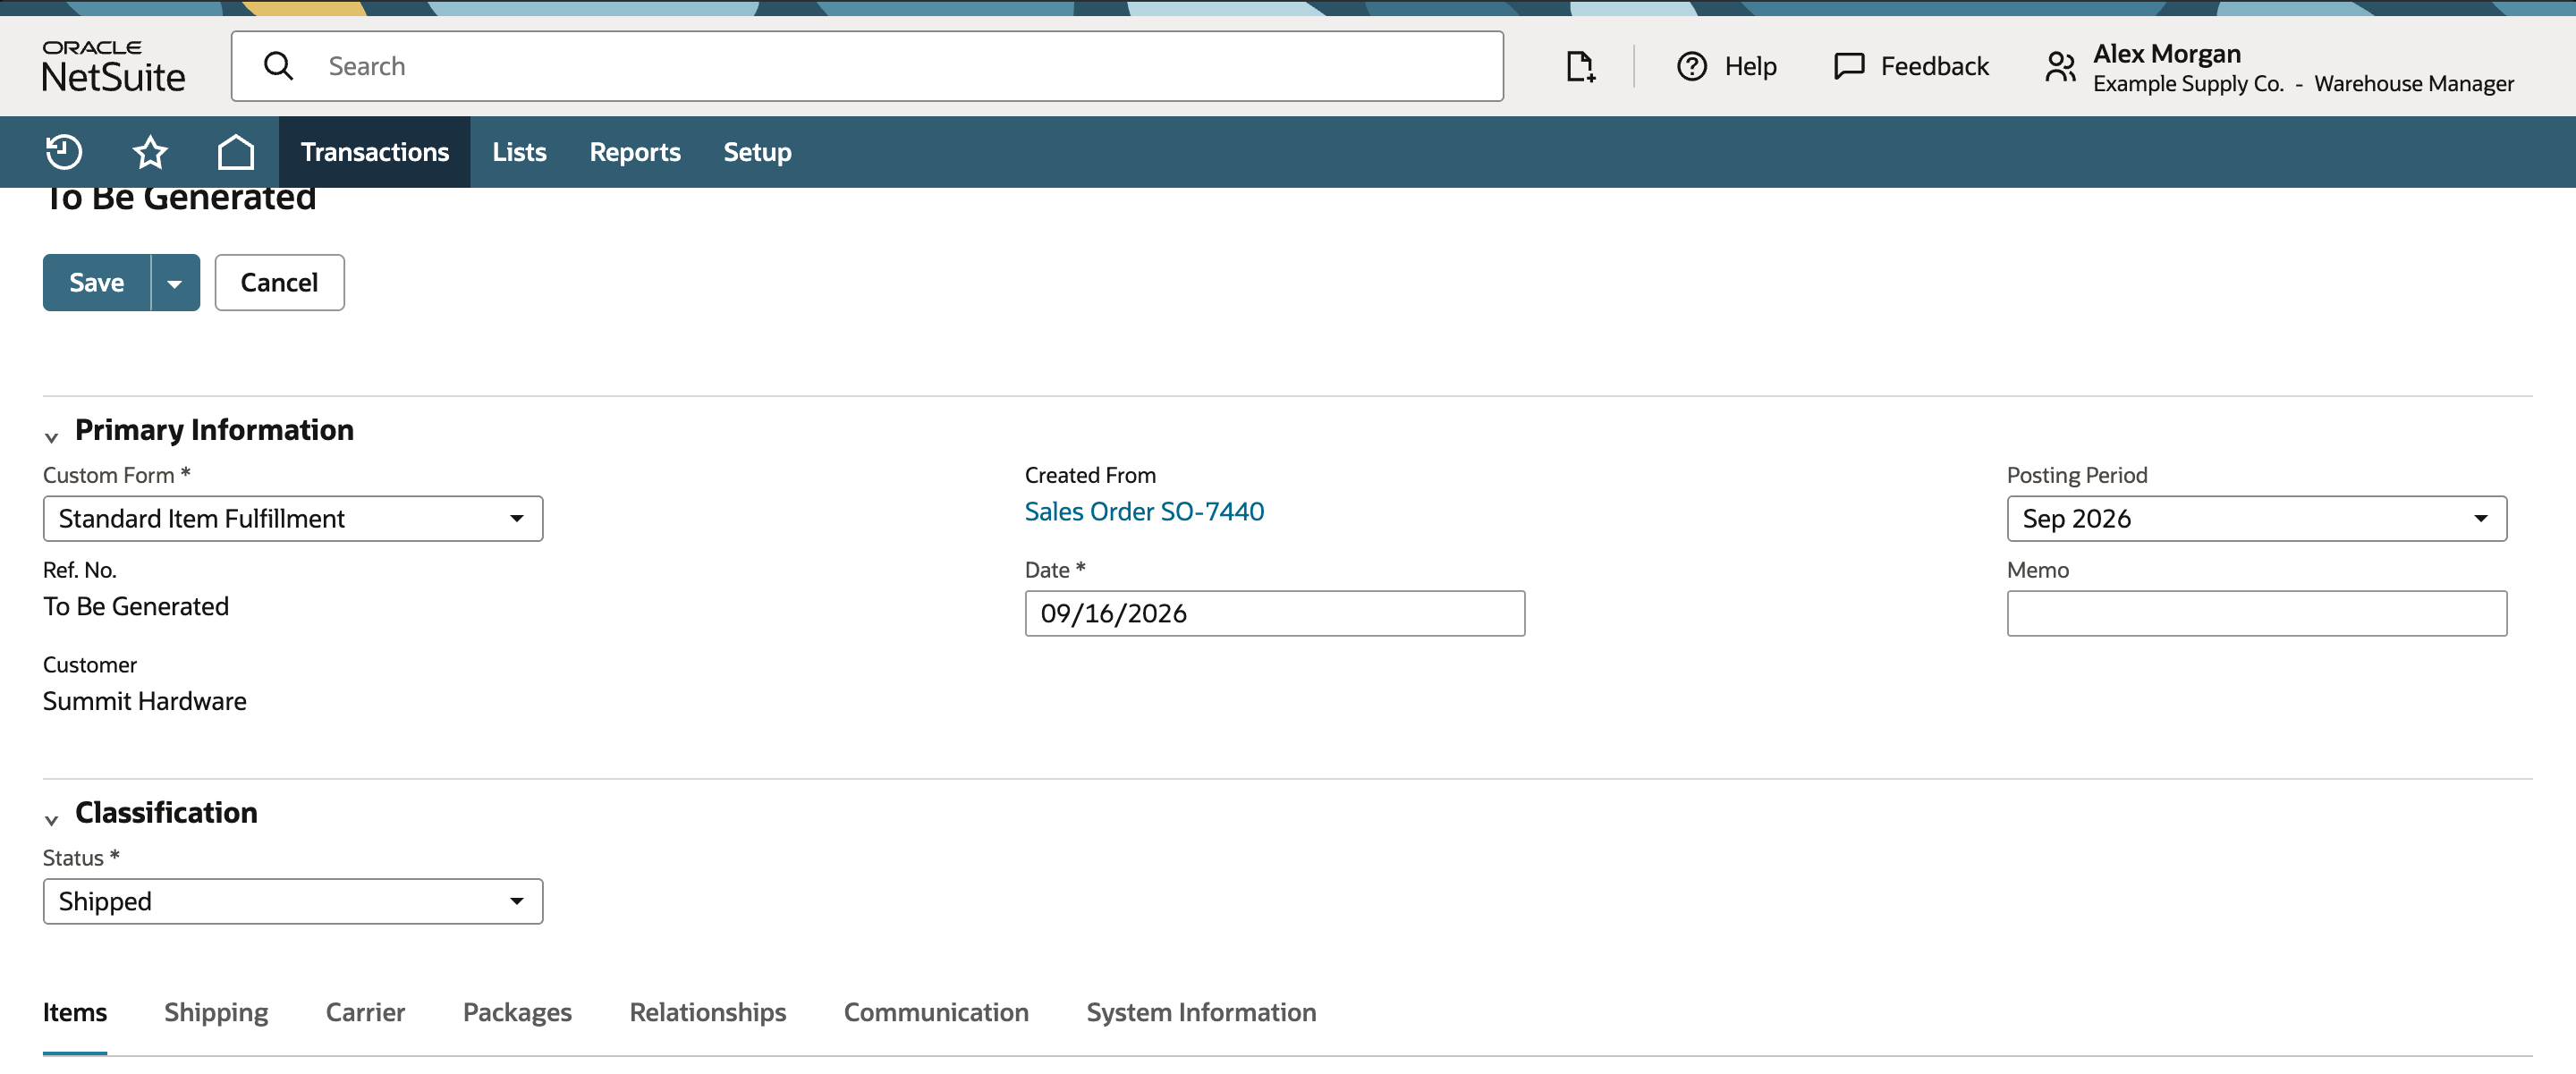The image size is (2576, 1074).
Task: Click the Ref. No. To Be Generated value
Action: 136,606
